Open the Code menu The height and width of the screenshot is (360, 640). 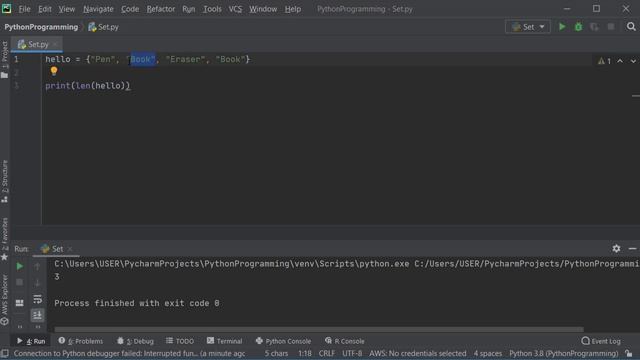(130, 9)
